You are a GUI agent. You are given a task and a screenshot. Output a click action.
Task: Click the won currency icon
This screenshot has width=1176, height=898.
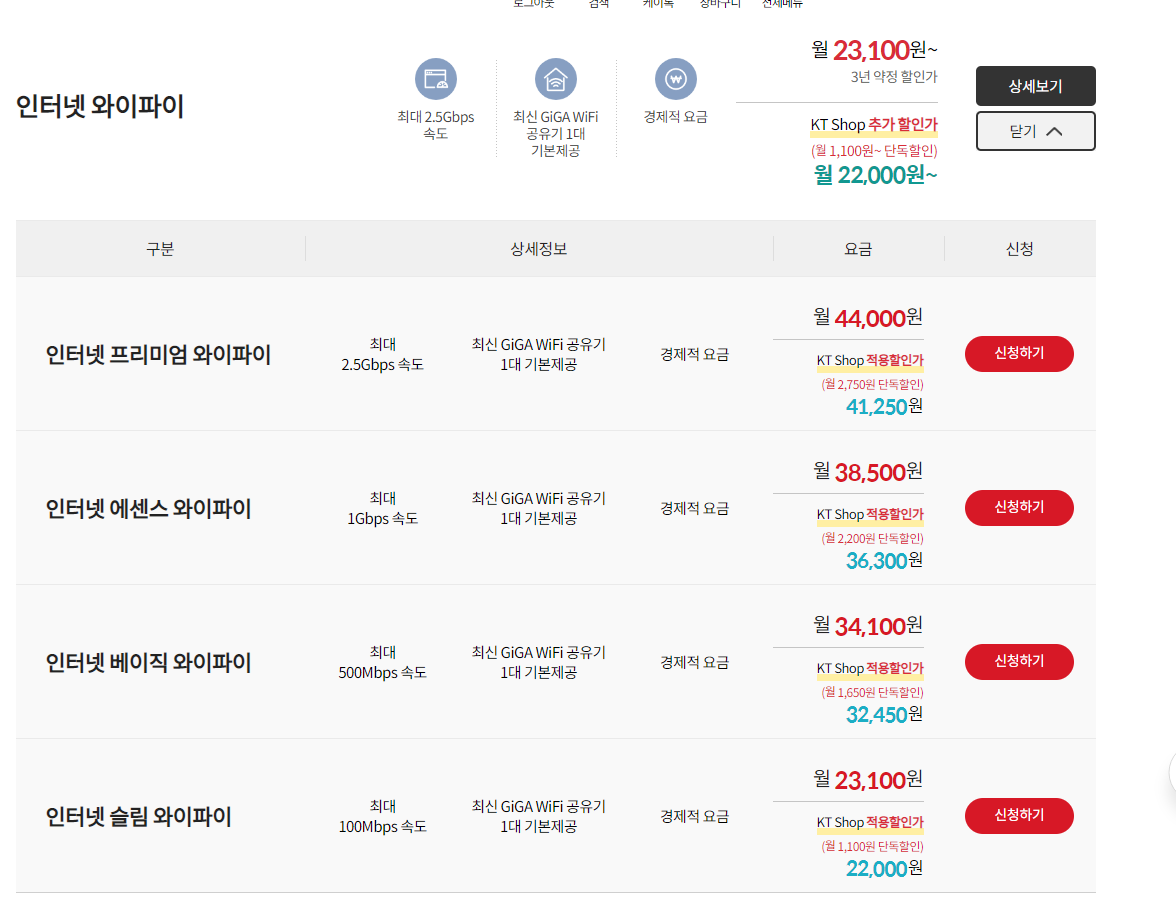(676, 79)
